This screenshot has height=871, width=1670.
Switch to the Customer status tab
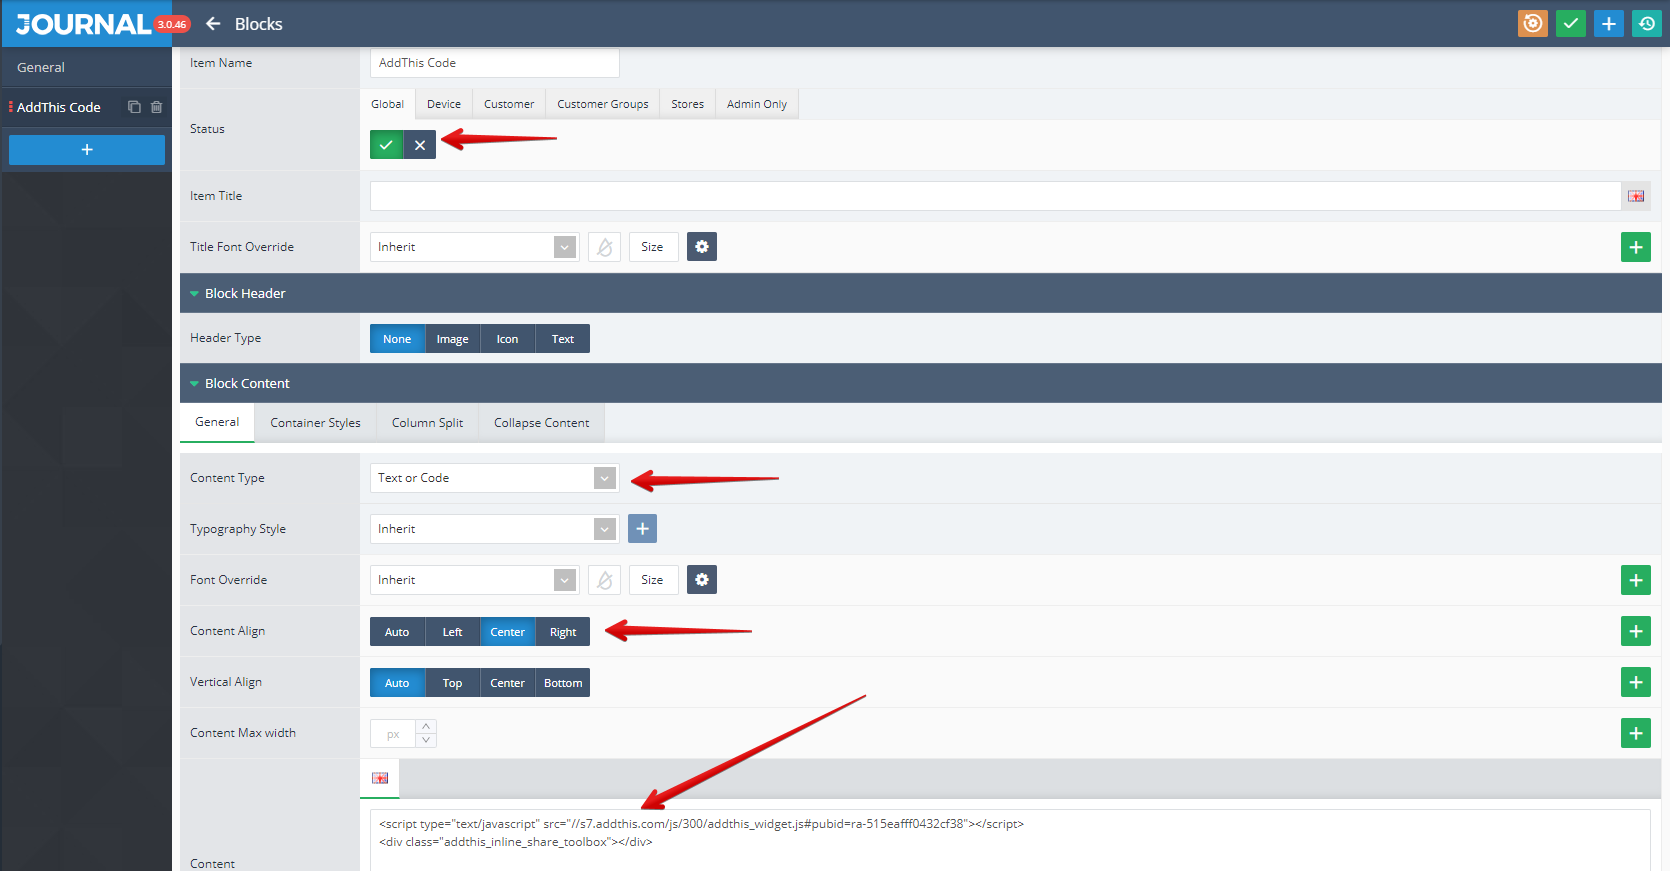tap(509, 104)
